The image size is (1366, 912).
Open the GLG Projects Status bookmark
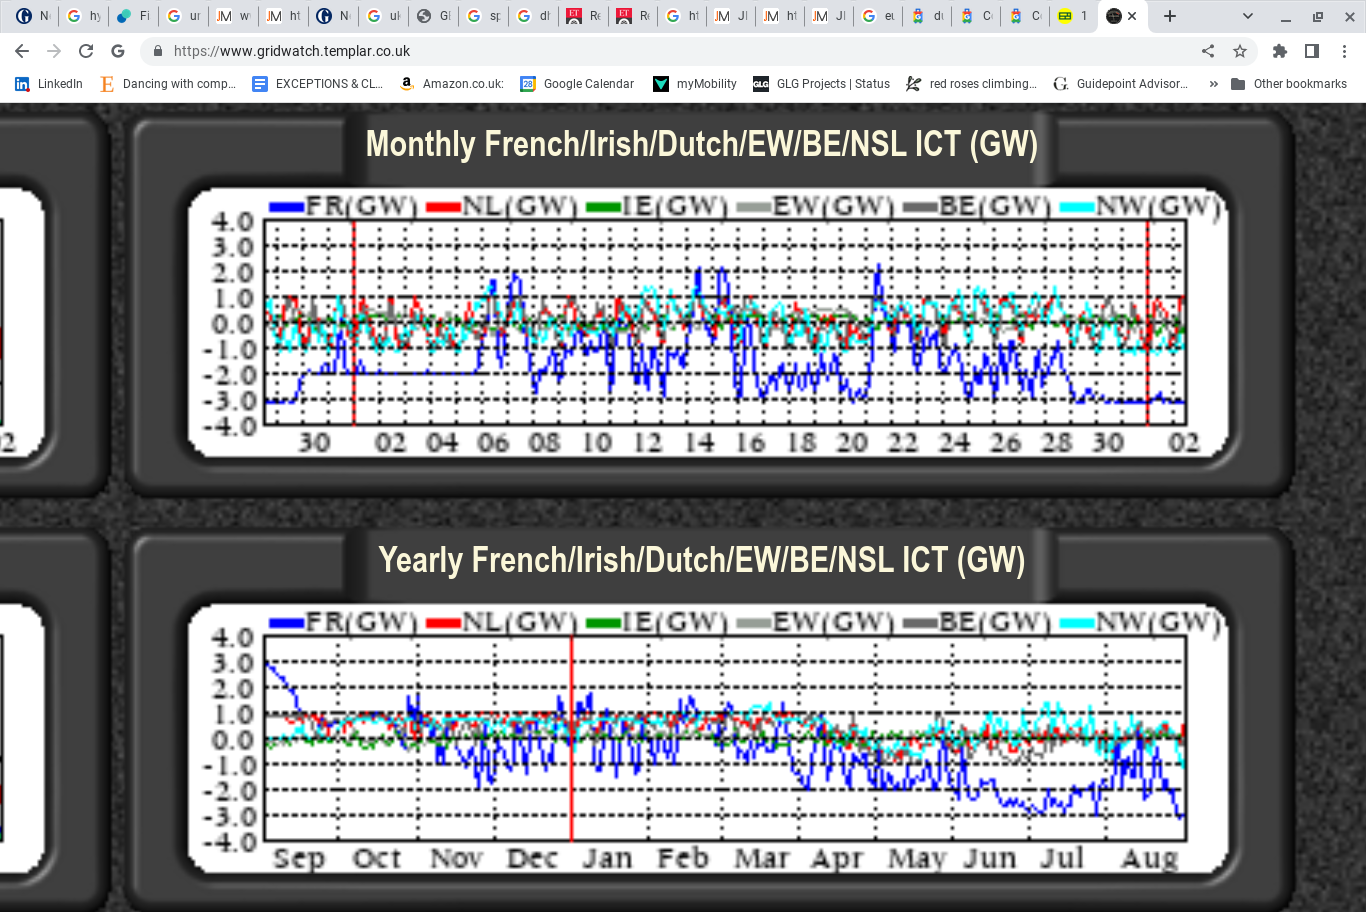(821, 84)
